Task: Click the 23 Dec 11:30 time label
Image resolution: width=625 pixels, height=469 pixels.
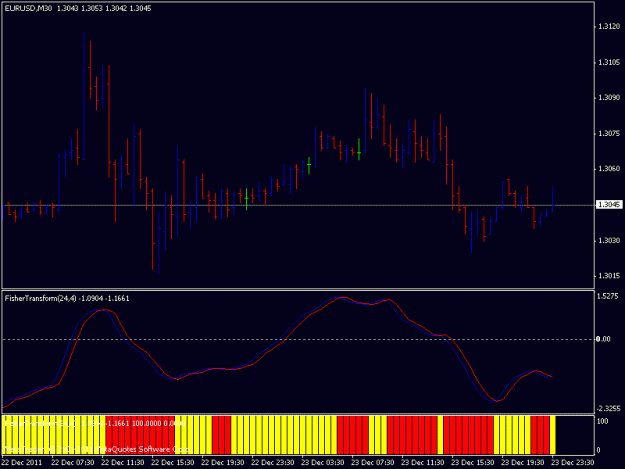Action: (x=423, y=462)
